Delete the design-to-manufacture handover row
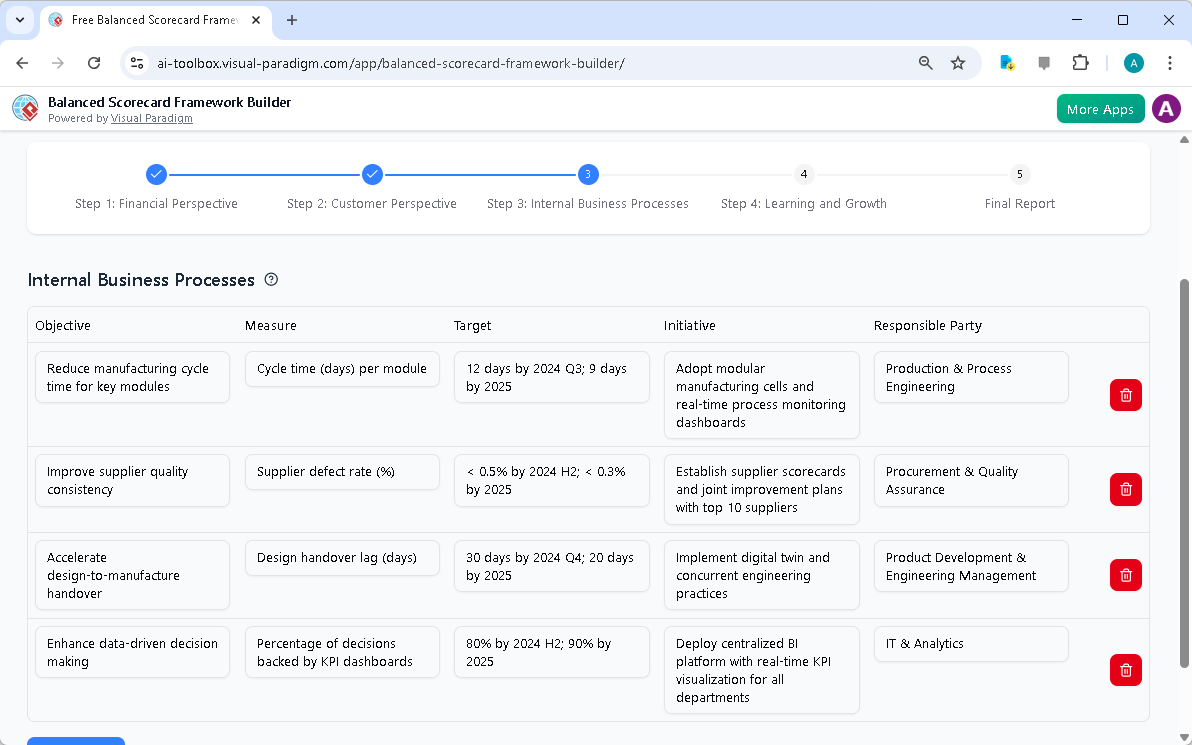This screenshot has width=1192, height=745. [1125, 575]
